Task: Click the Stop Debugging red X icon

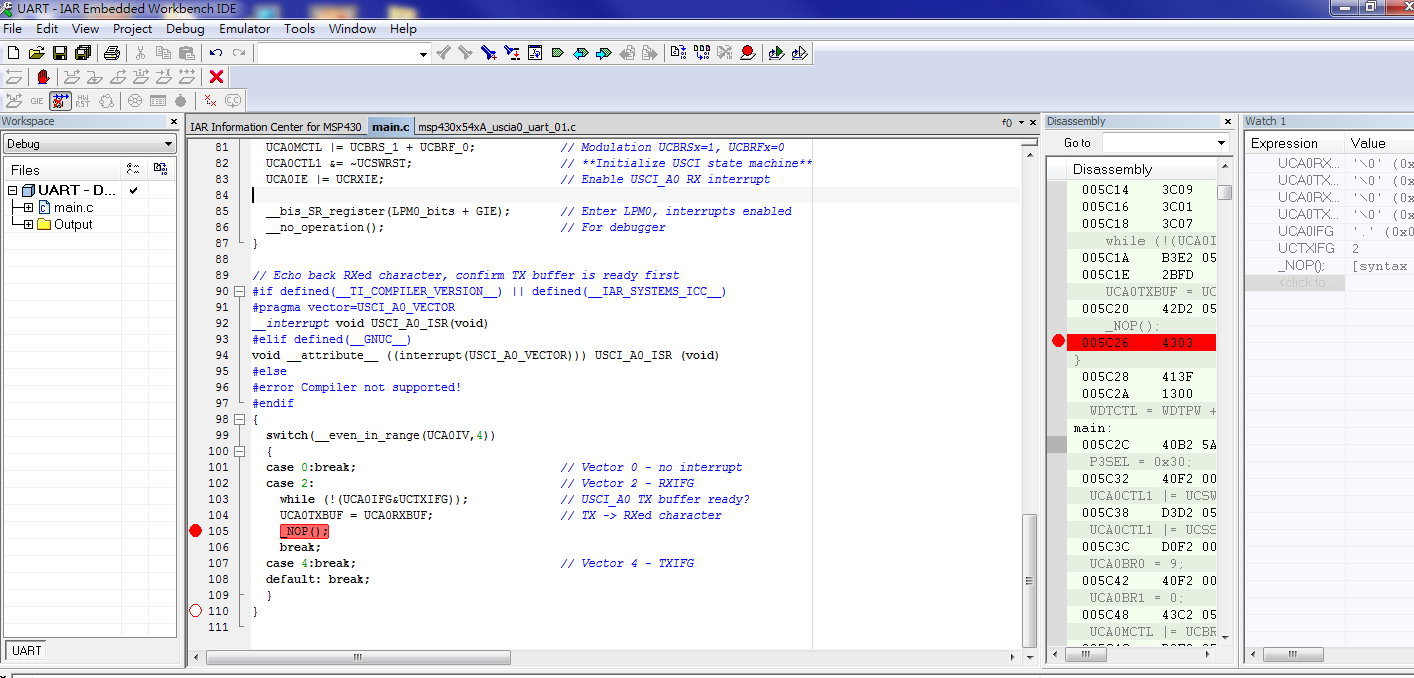Action: tap(216, 77)
